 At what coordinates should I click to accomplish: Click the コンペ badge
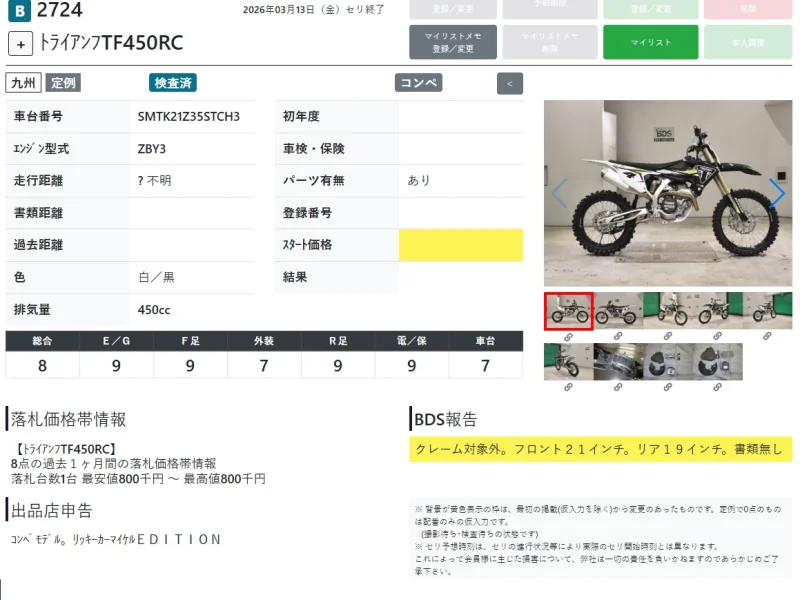pyautogui.click(x=418, y=83)
